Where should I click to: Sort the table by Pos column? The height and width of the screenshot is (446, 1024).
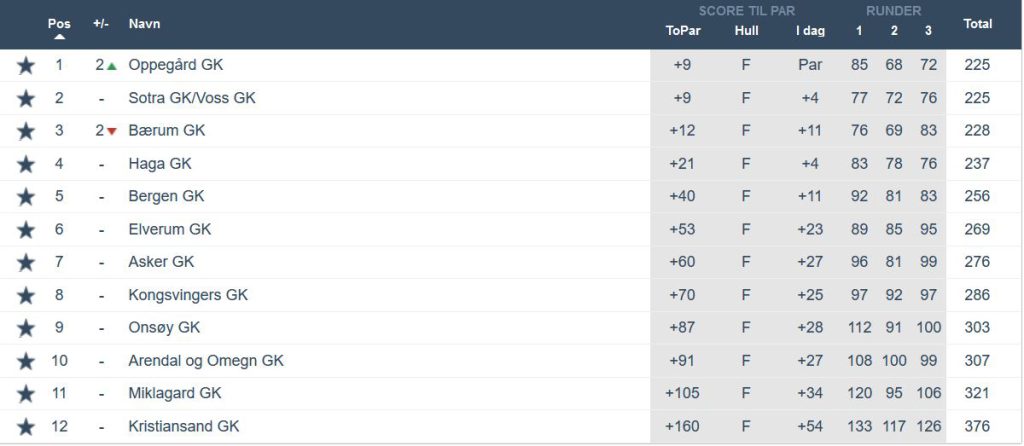coord(59,23)
